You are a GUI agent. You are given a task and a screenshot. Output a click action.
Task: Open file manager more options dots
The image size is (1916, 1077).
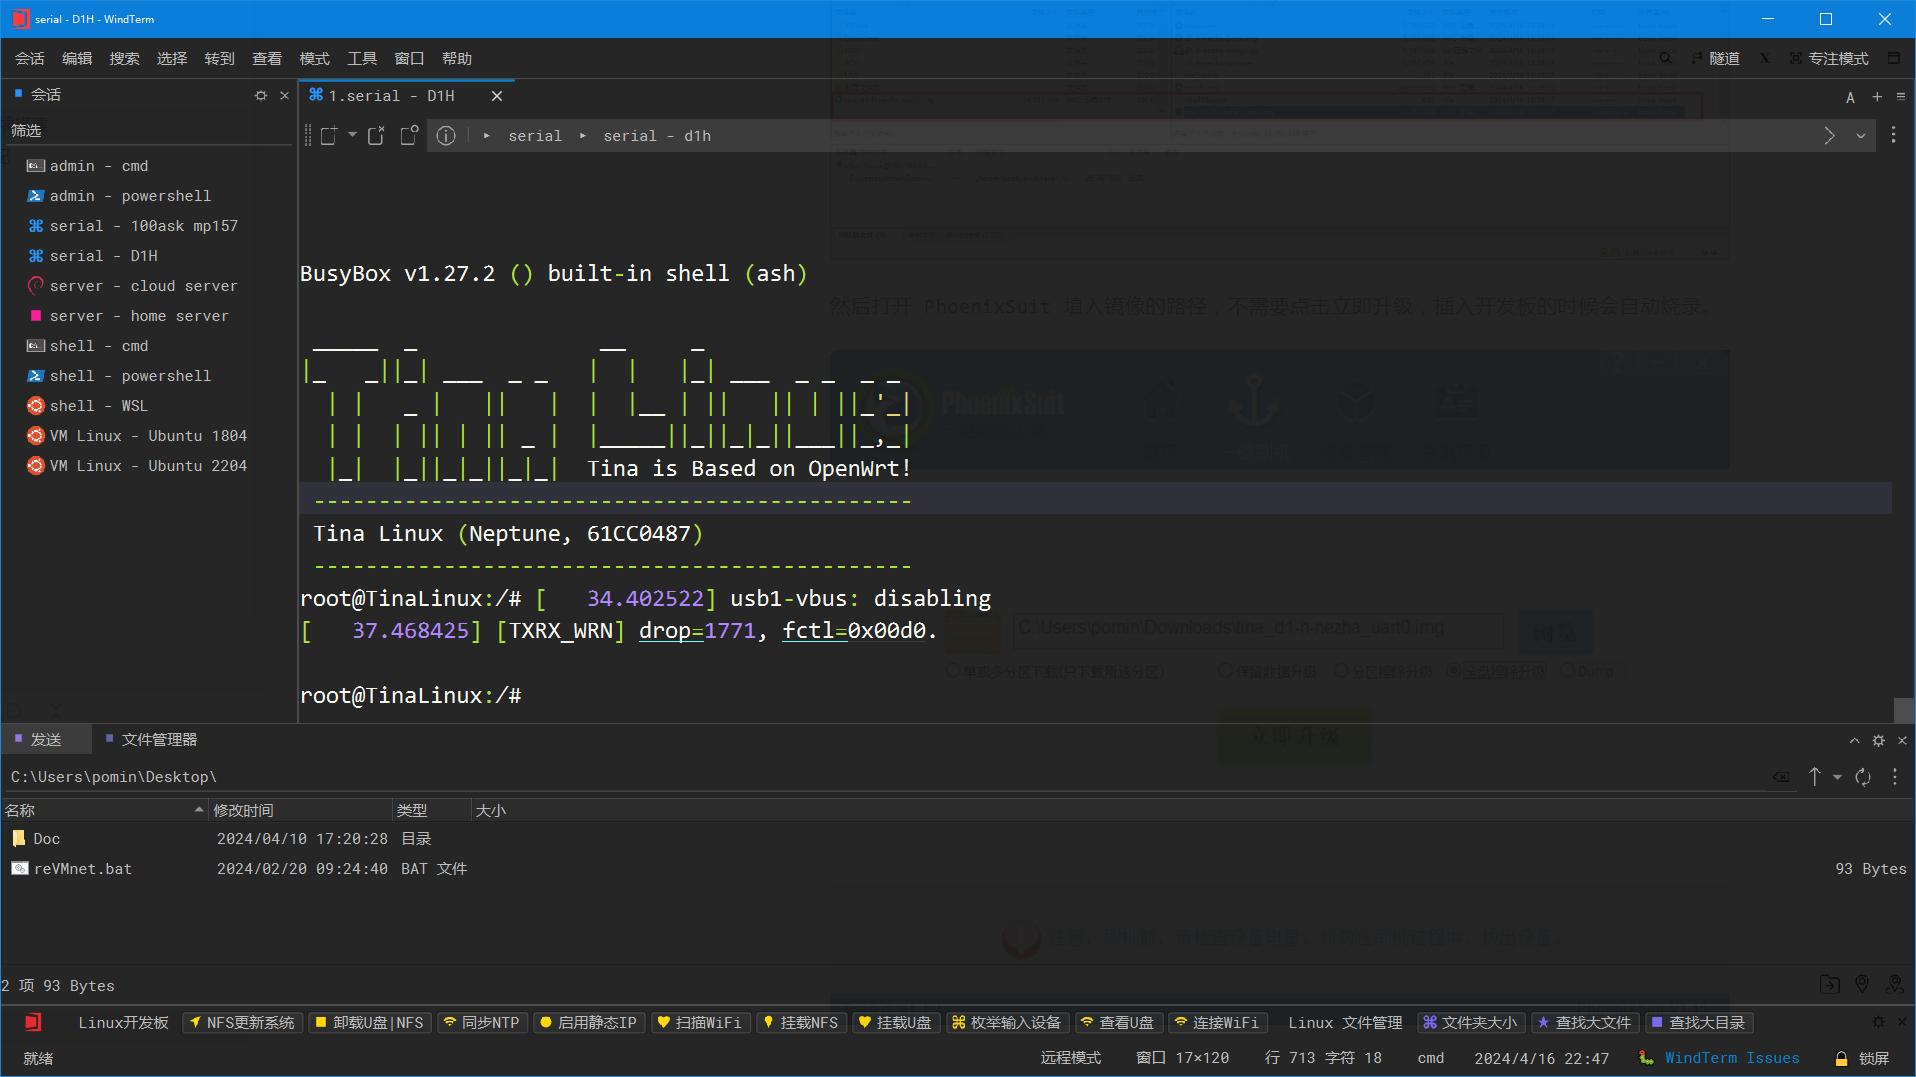tap(1894, 776)
